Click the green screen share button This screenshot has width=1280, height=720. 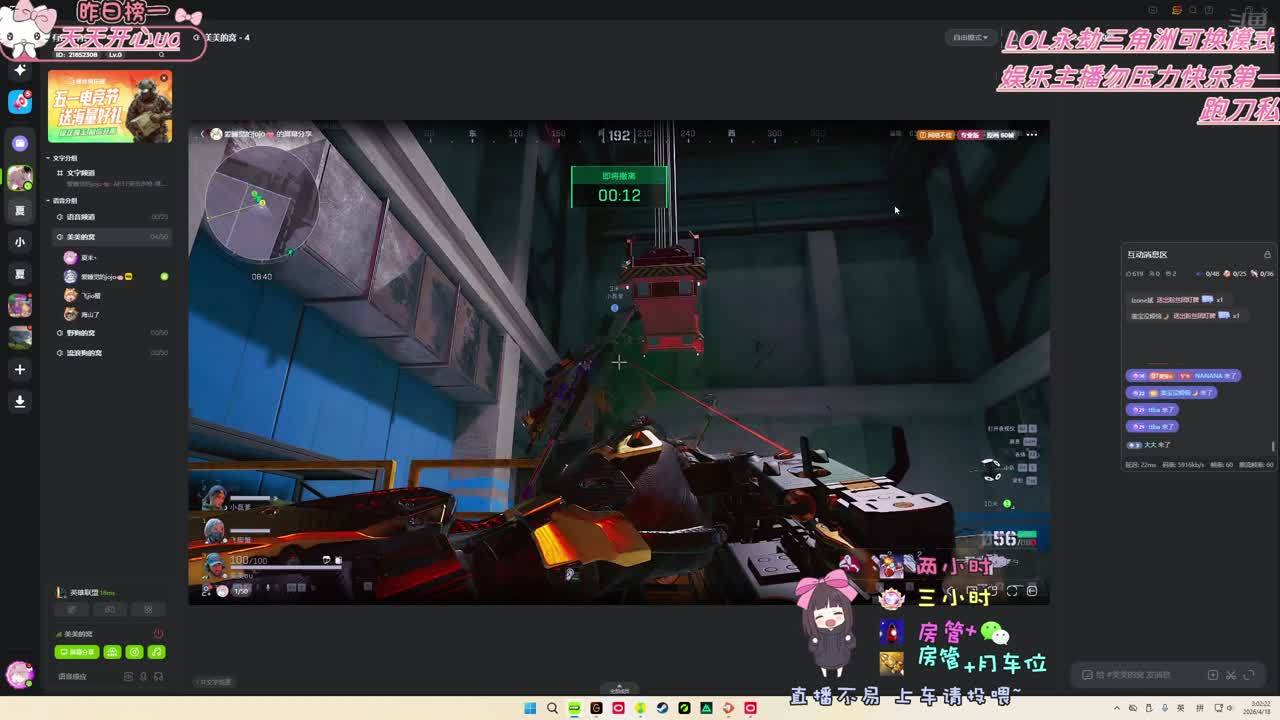pos(77,652)
